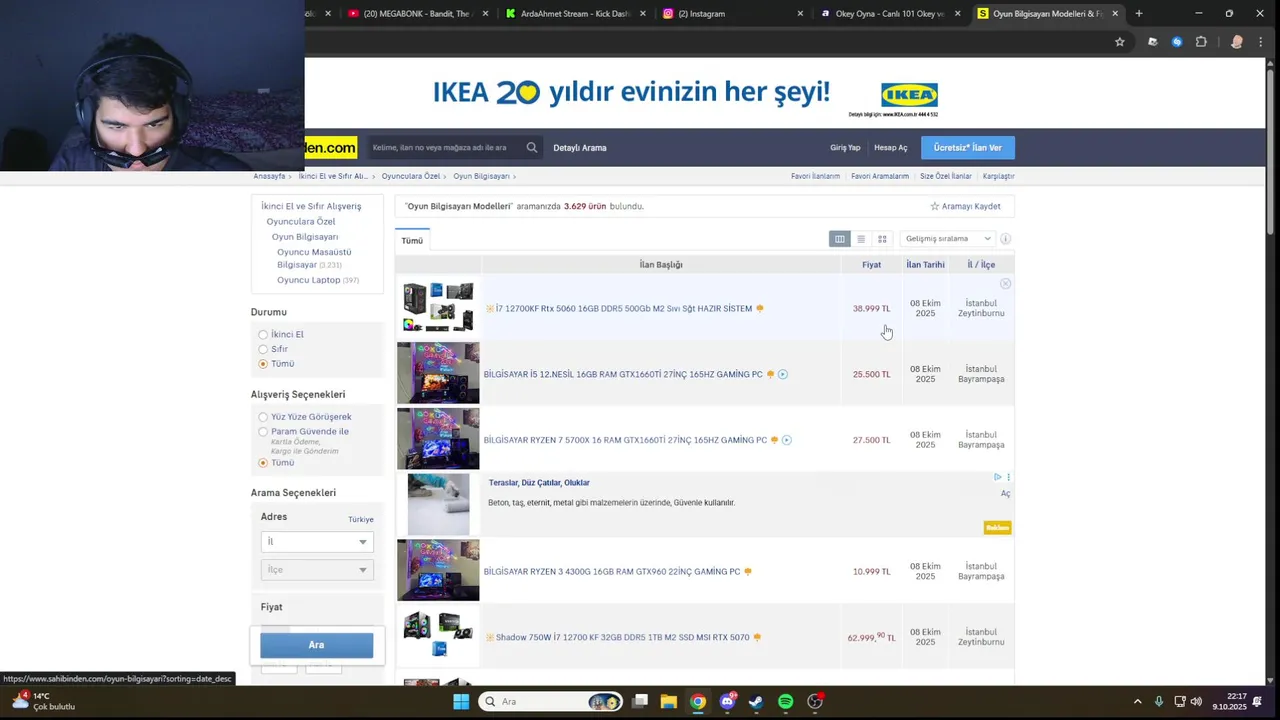Click video play icon on RYZEN 7 5700X listing
The height and width of the screenshot is (720, 1280).
787,440
